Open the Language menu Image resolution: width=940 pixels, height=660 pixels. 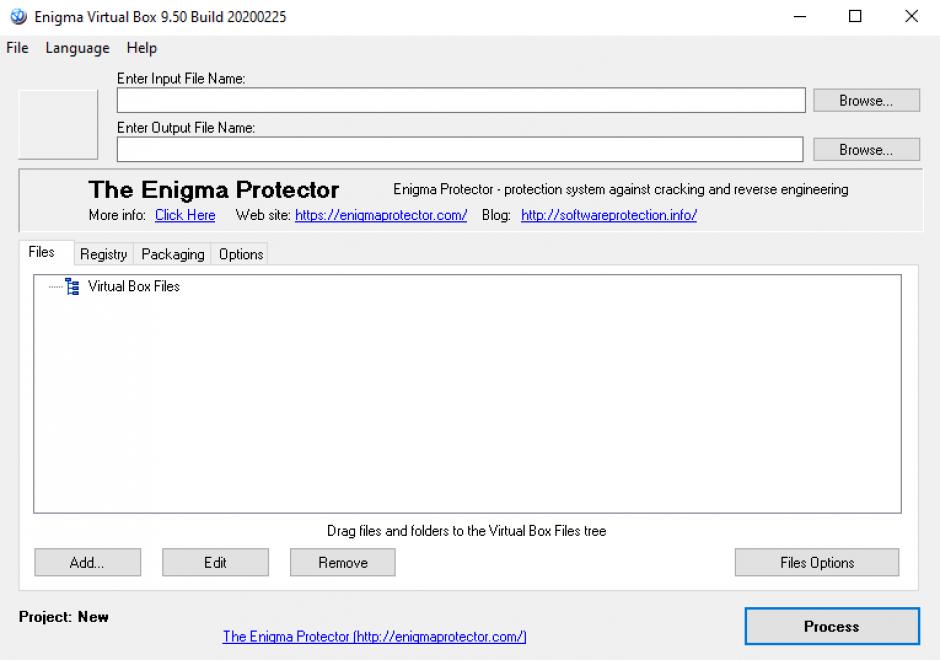pos(77,48)
